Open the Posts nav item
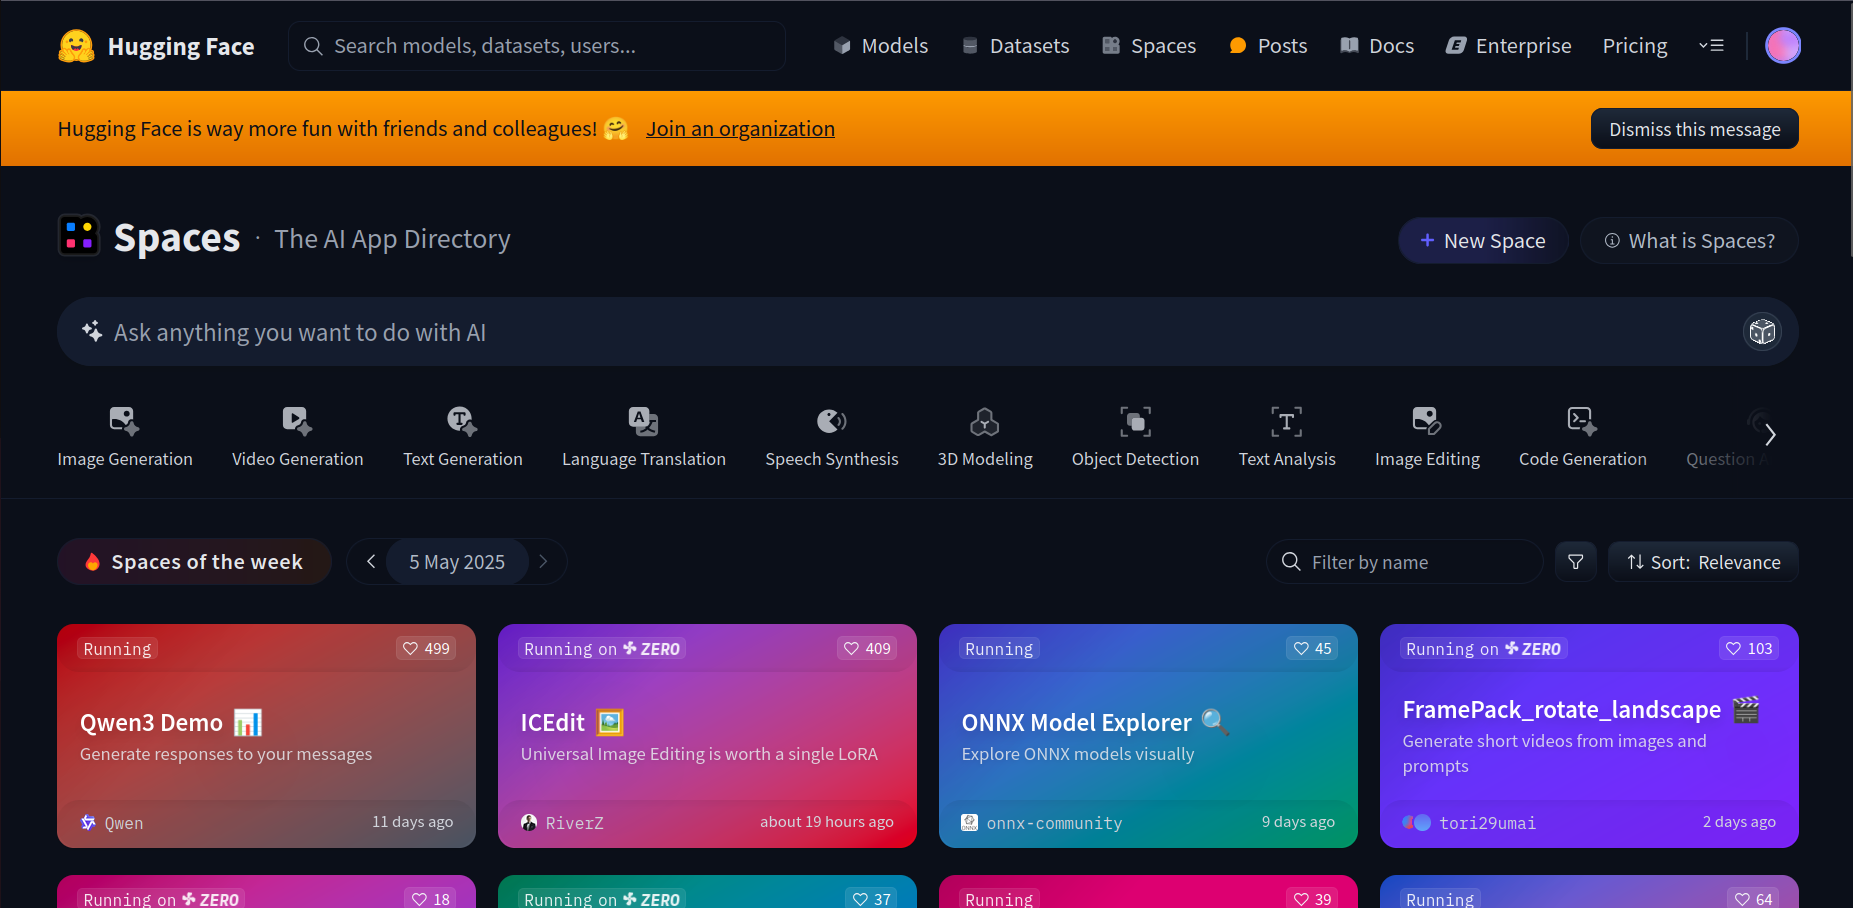 point(1268,46)
